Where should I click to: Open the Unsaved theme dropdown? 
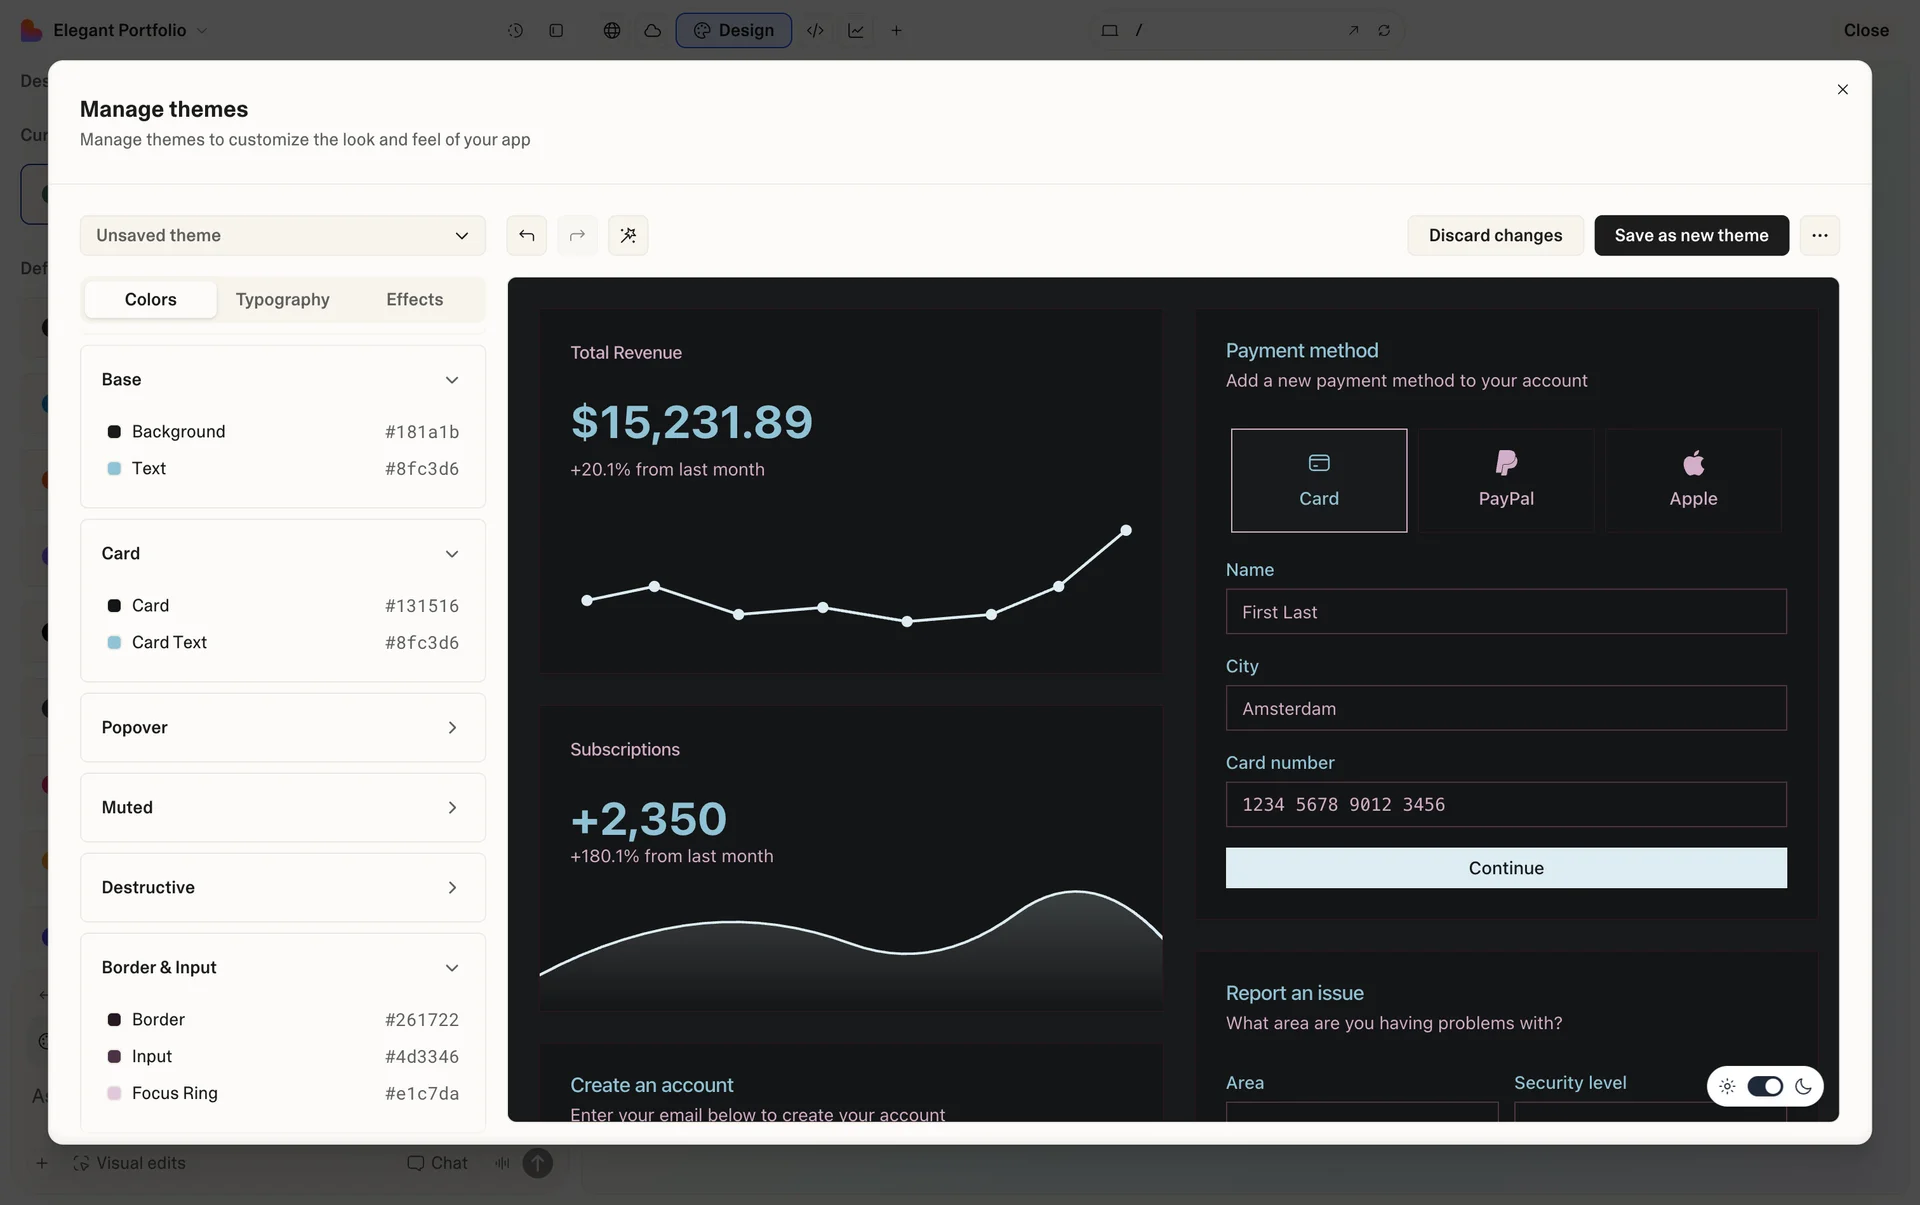pos(283,235)
